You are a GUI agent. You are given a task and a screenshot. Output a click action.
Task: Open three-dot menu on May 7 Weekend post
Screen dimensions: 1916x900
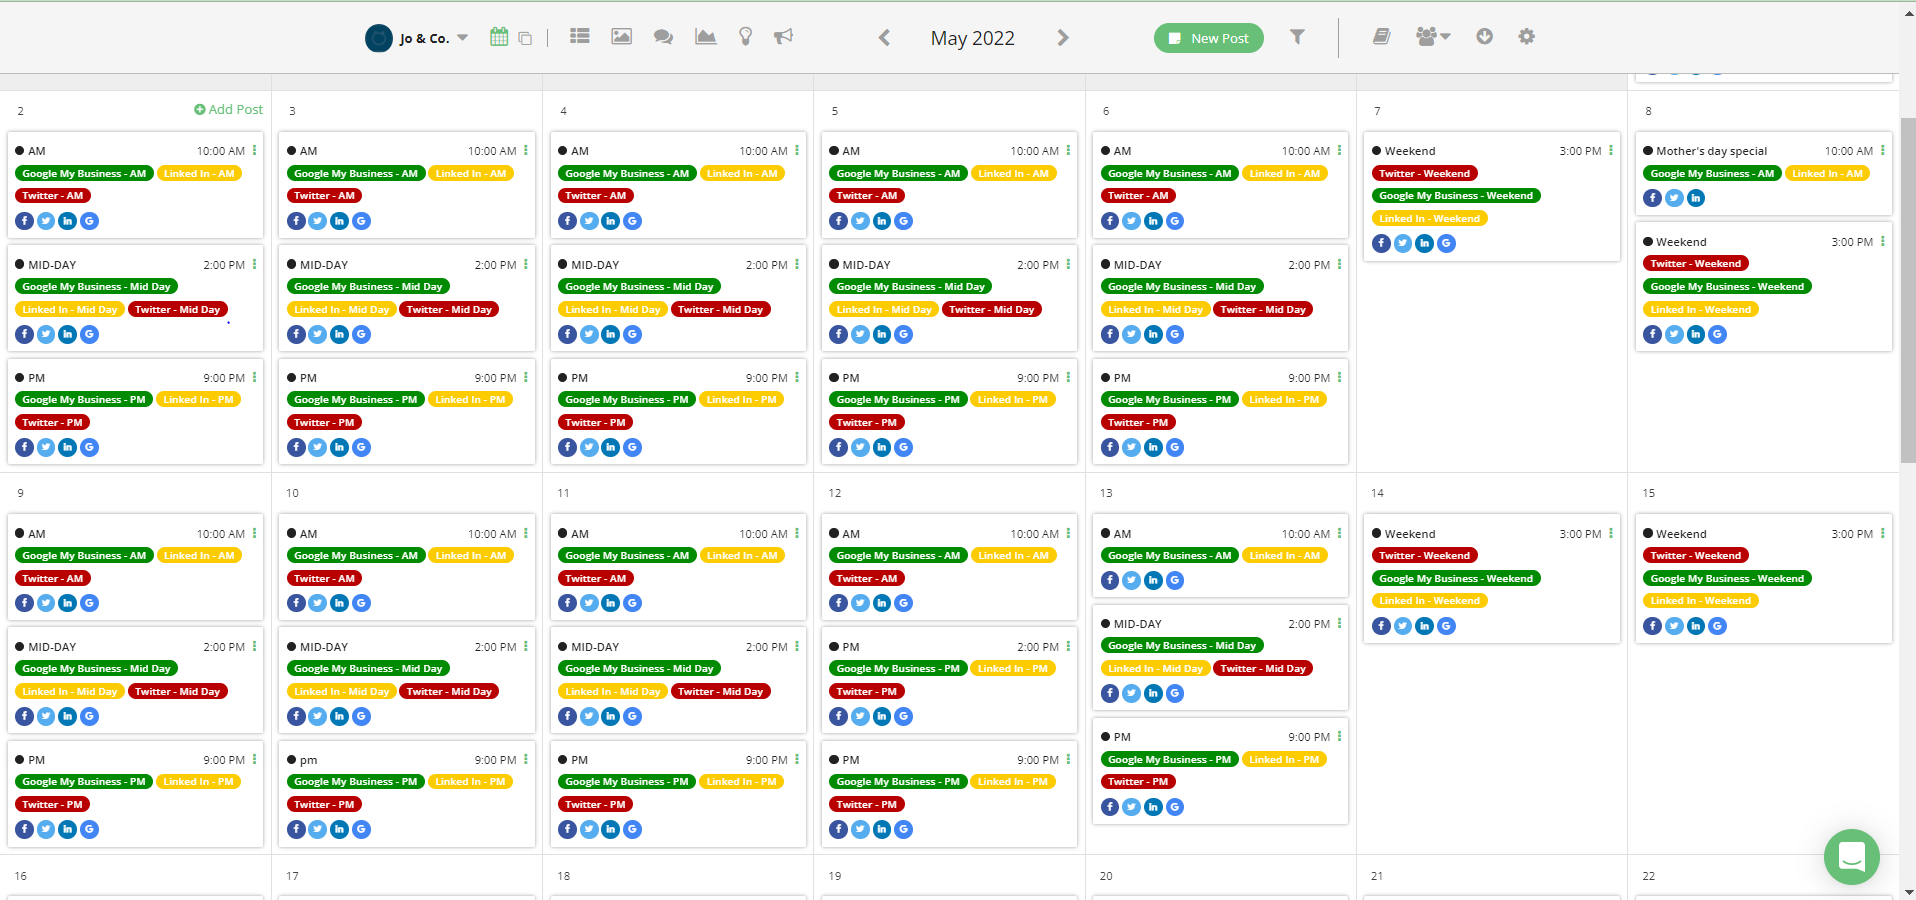(x=1611, y=151)
